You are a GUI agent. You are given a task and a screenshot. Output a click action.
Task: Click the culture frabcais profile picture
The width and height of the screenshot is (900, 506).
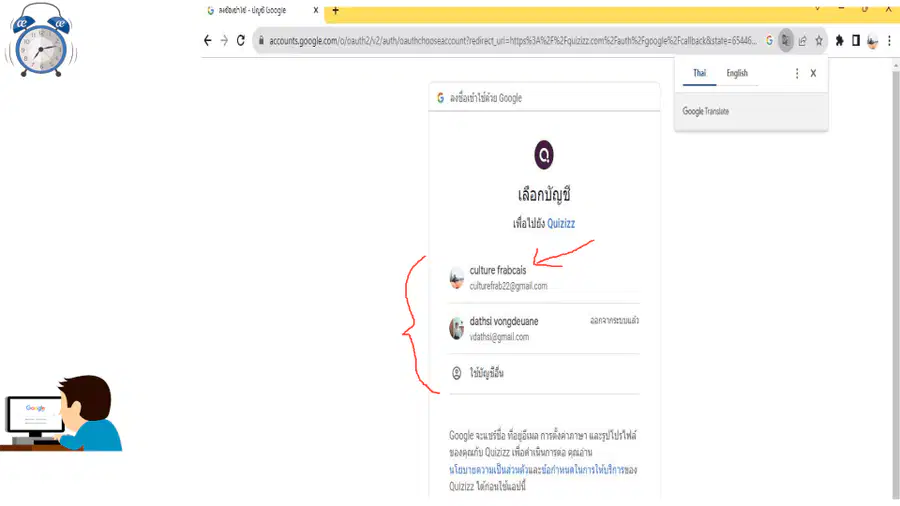(457, 278)
